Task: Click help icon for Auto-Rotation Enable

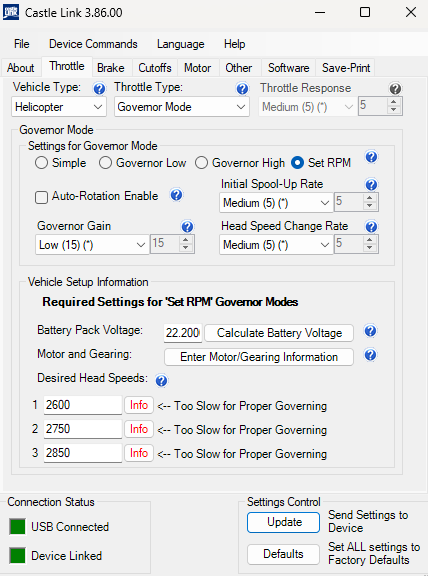Action: [x=176, y=195]
